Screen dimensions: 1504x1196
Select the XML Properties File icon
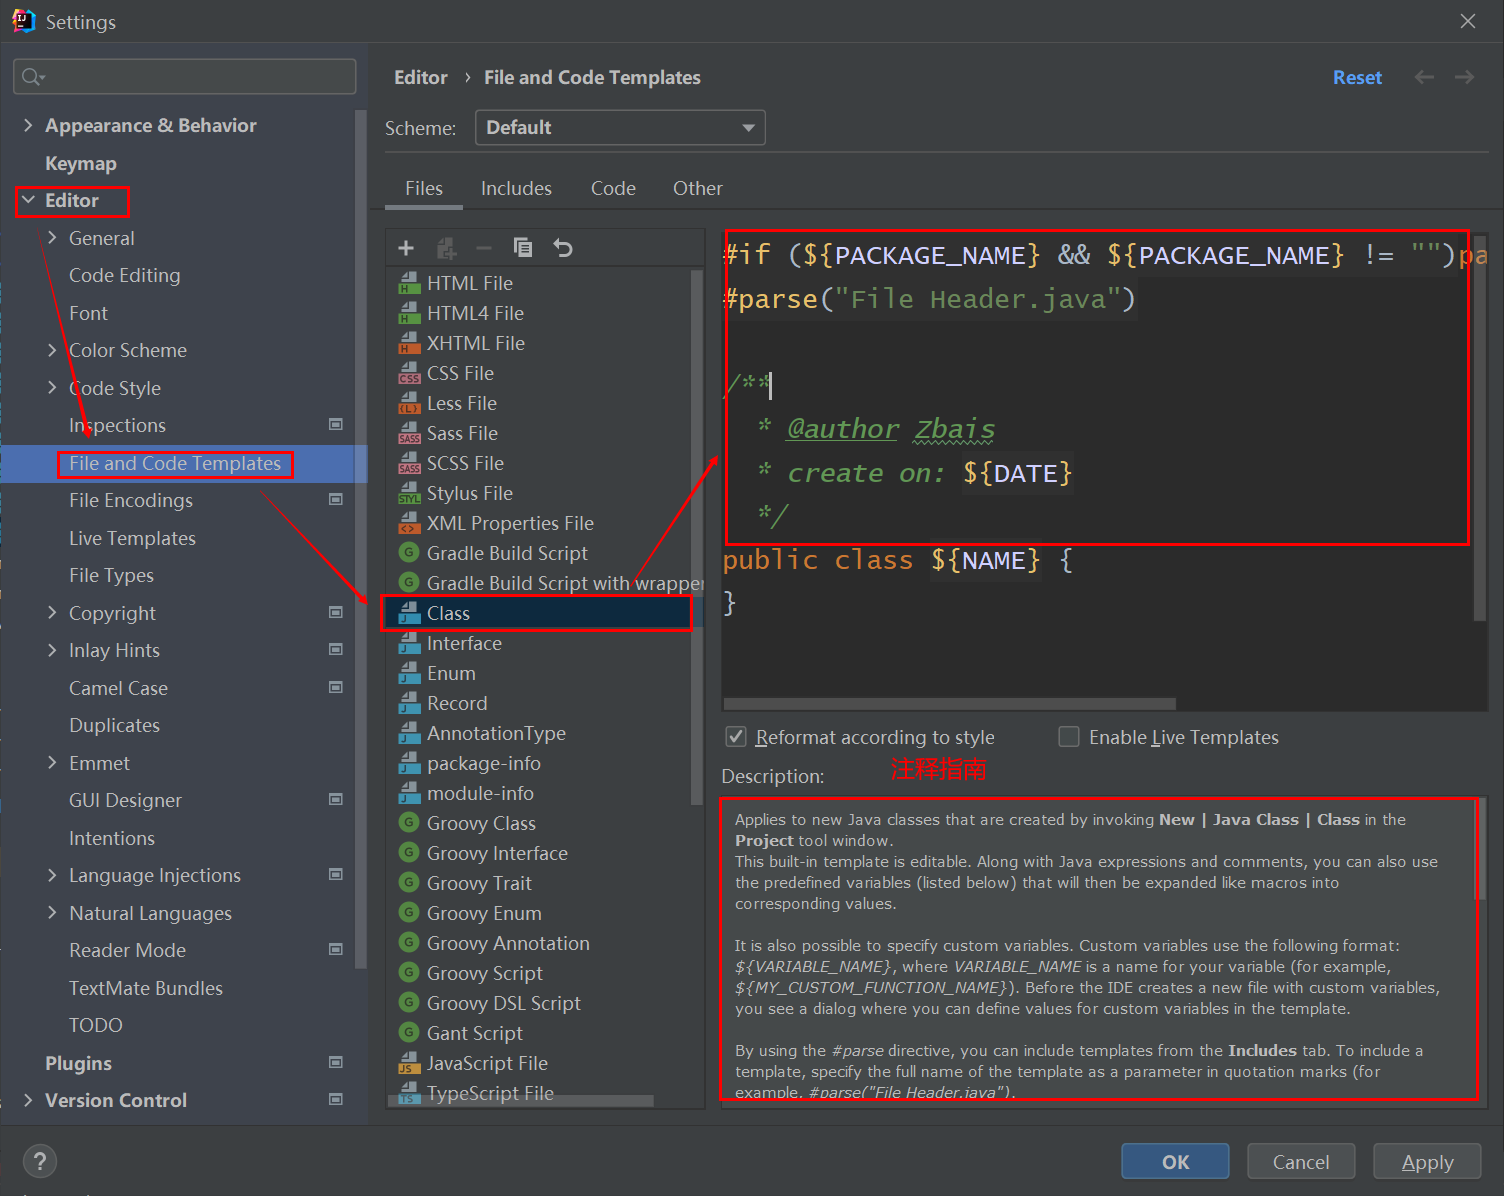click(x=409, y=523)
